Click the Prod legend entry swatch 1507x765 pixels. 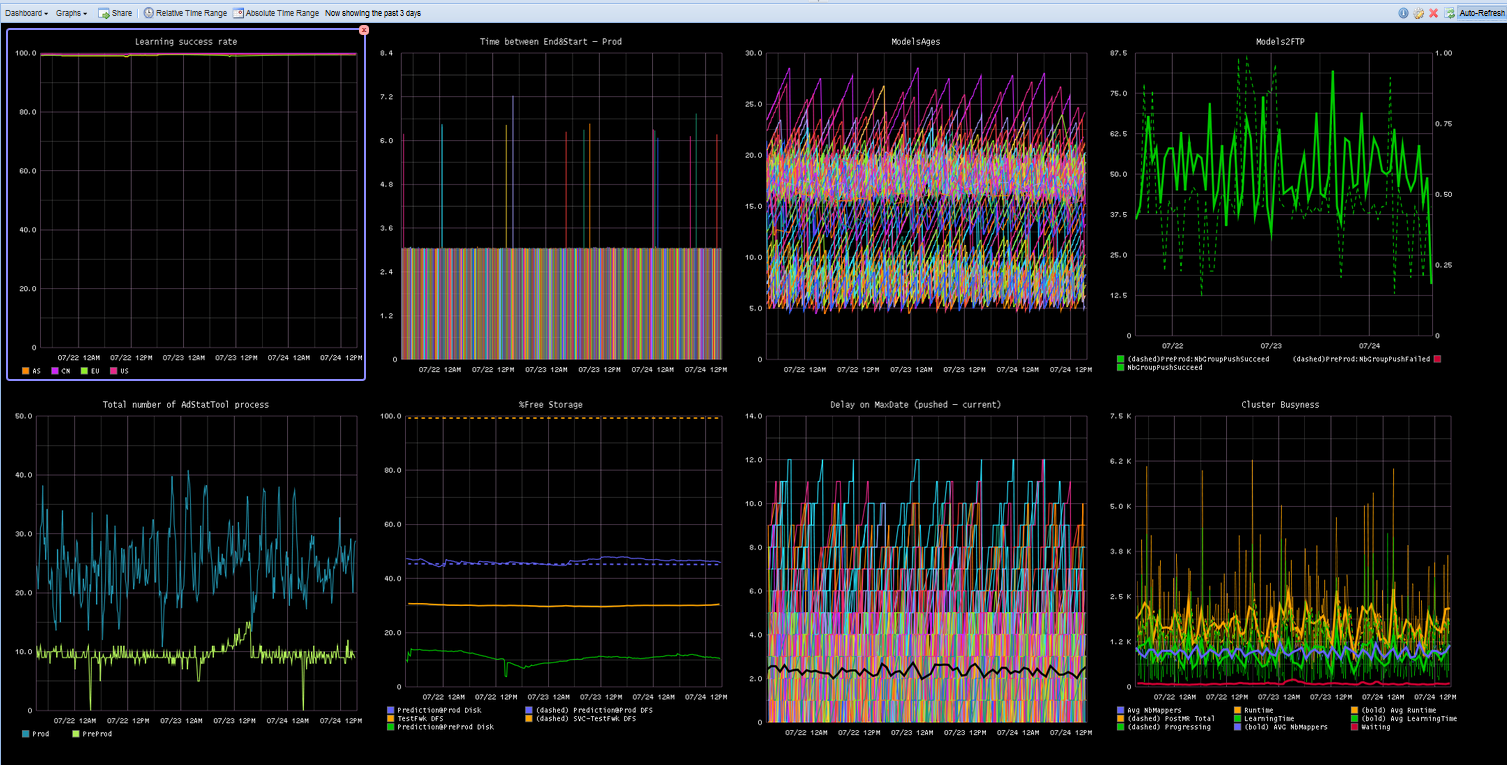pyautogui.click(x=26, y=734)
